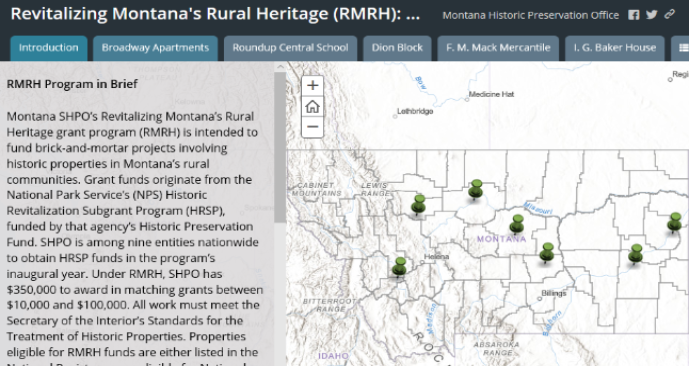Viewport: 689px width, 366px height.
Task: Share the story map on Facebook
Action: [x=634, y=15]
